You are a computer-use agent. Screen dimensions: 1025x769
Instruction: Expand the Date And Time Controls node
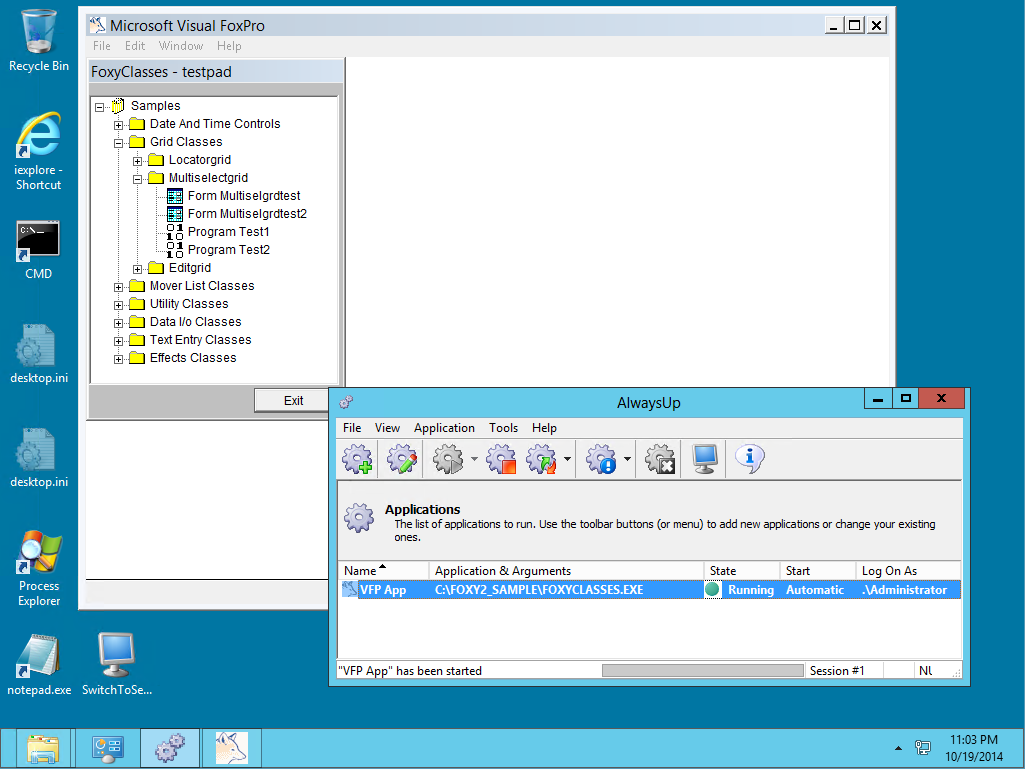[x=119, y=125]
